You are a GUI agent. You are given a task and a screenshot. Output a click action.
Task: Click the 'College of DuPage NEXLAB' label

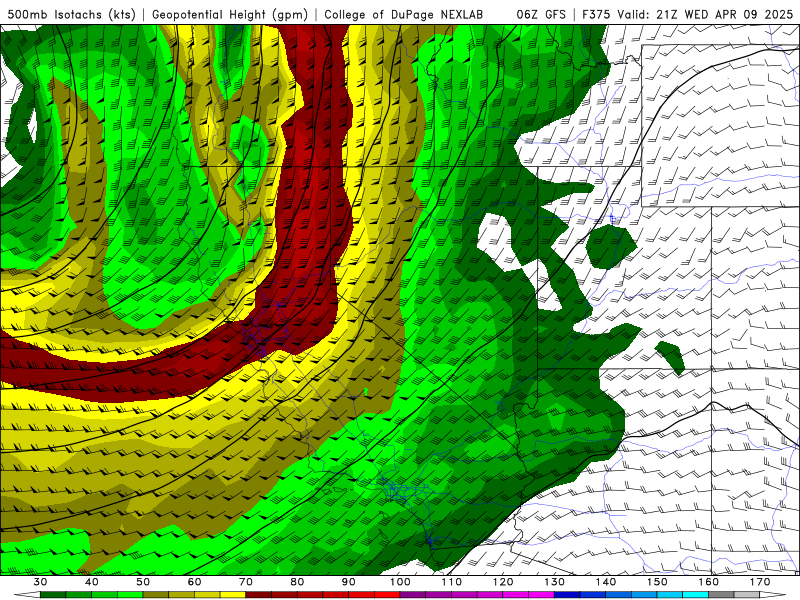pyautogui.click(x=404, y=14)
